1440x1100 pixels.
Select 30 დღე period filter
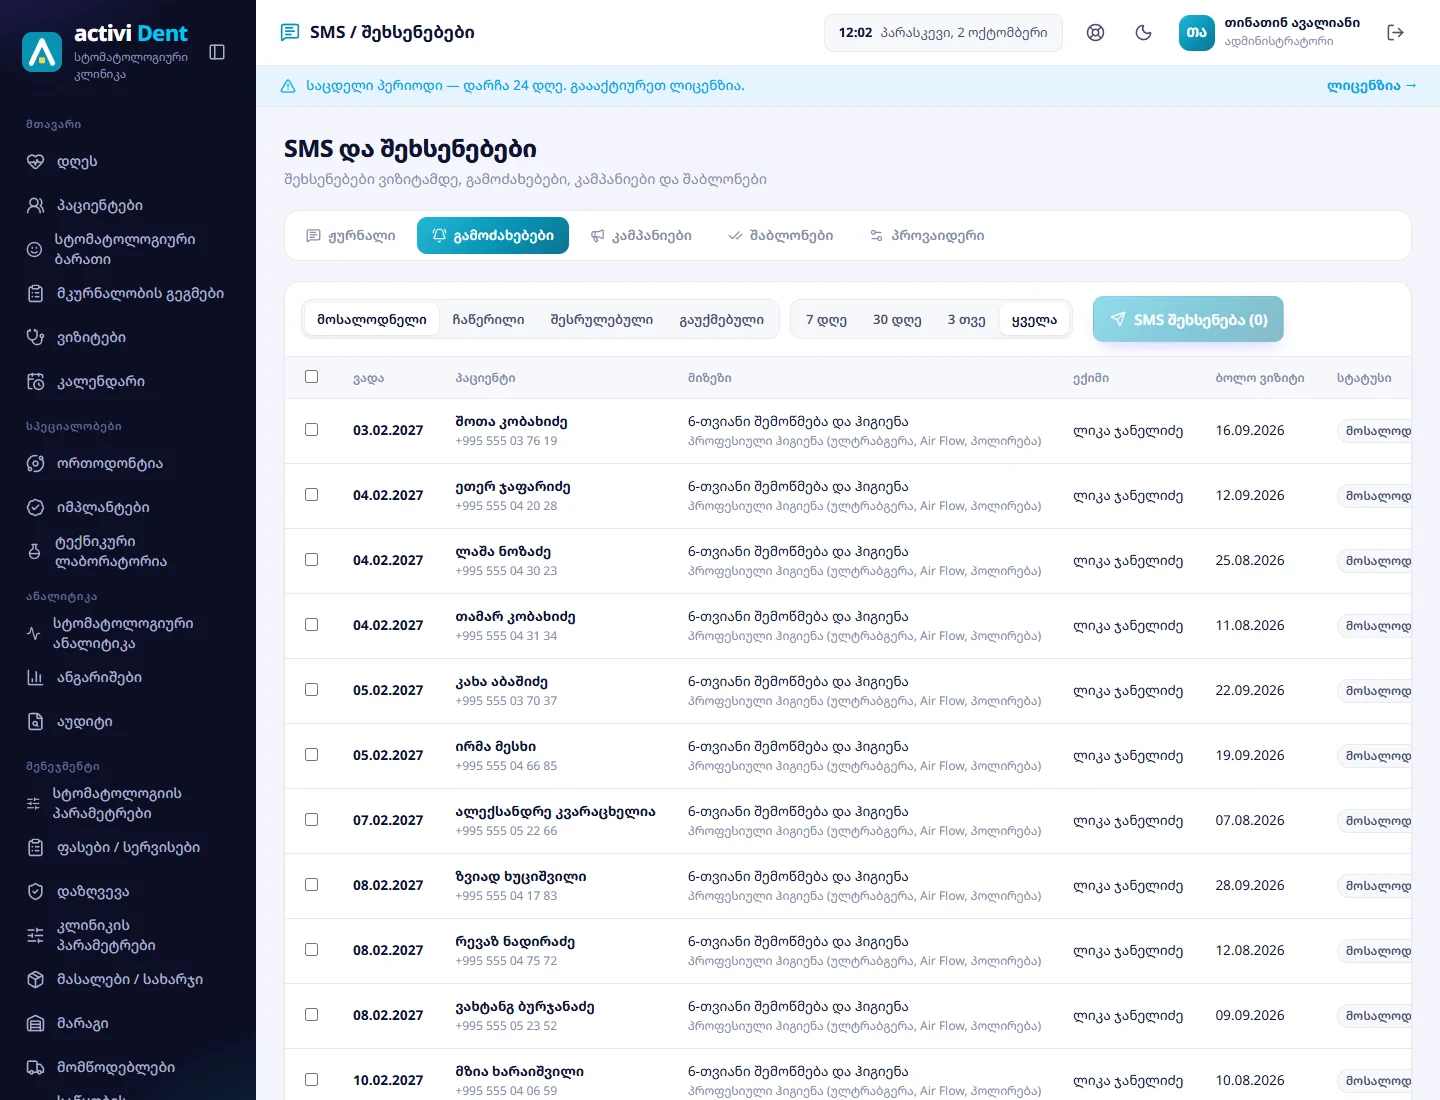click(897, 320)
